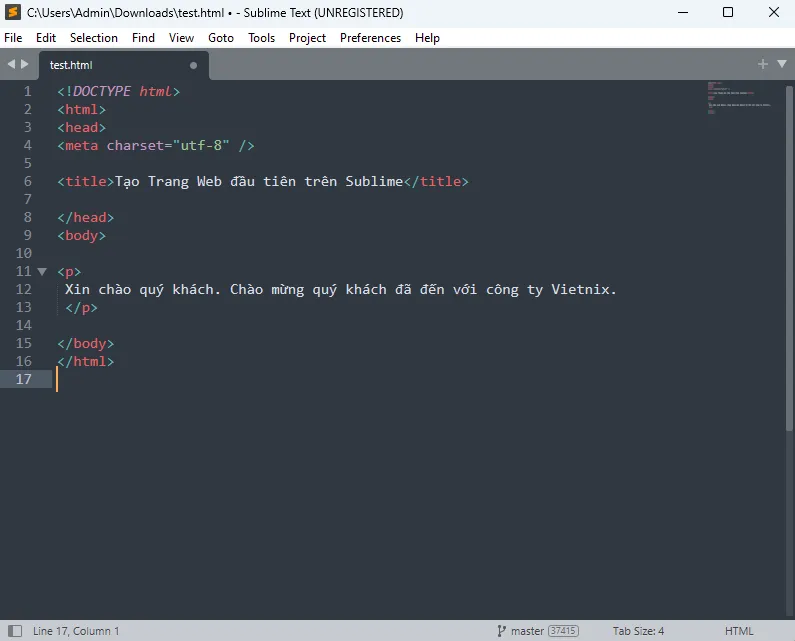795x641 pixels.
Task: Click the closing /body tag
Action: tap(86, 344)
